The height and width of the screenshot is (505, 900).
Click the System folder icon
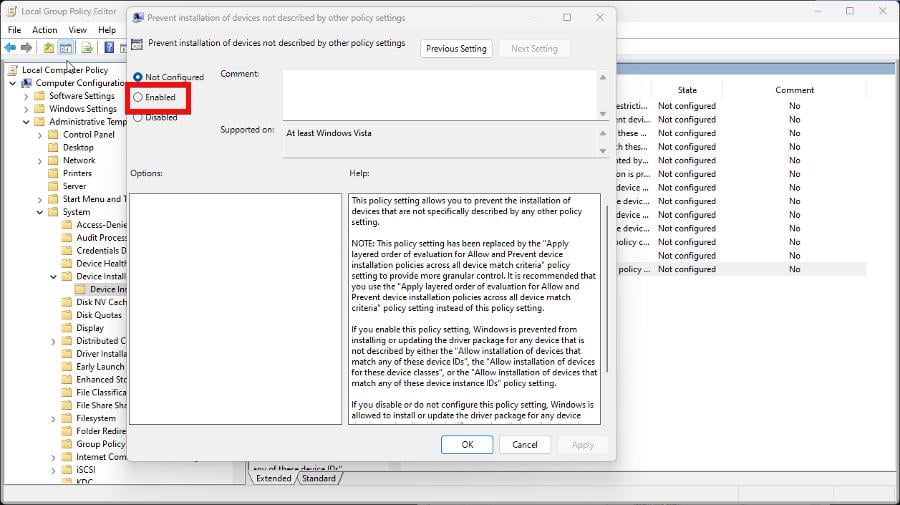pos(53,212)
